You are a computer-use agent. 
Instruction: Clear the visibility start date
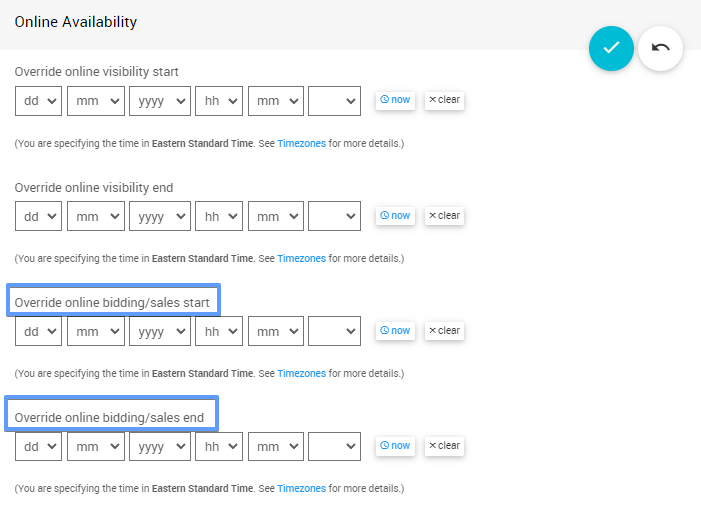(444, 100)
